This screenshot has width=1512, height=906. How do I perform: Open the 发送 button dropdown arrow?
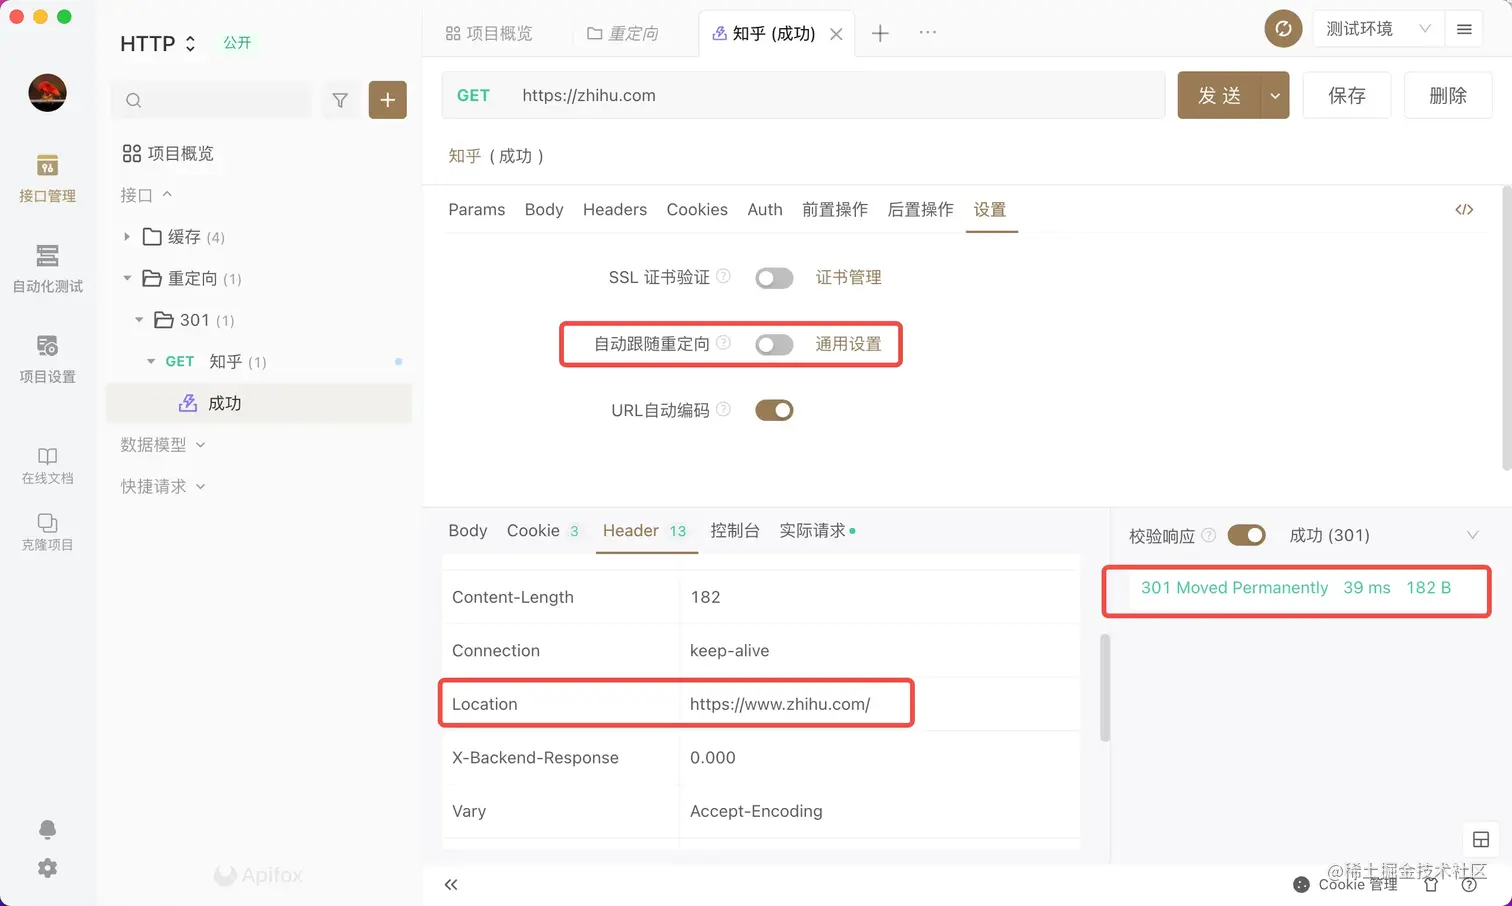point(1275,96)
